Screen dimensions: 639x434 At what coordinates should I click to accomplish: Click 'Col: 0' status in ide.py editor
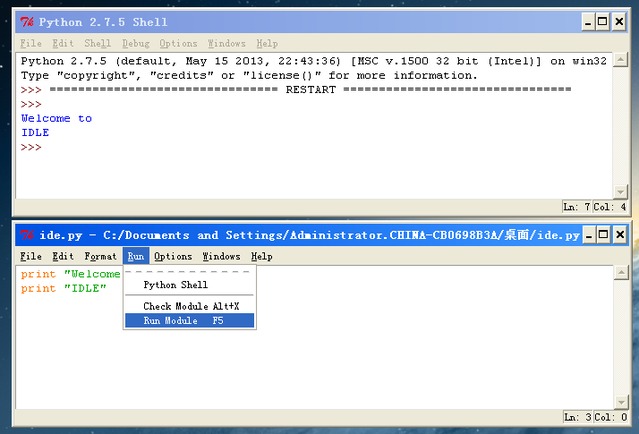click(x=610, y=417)
